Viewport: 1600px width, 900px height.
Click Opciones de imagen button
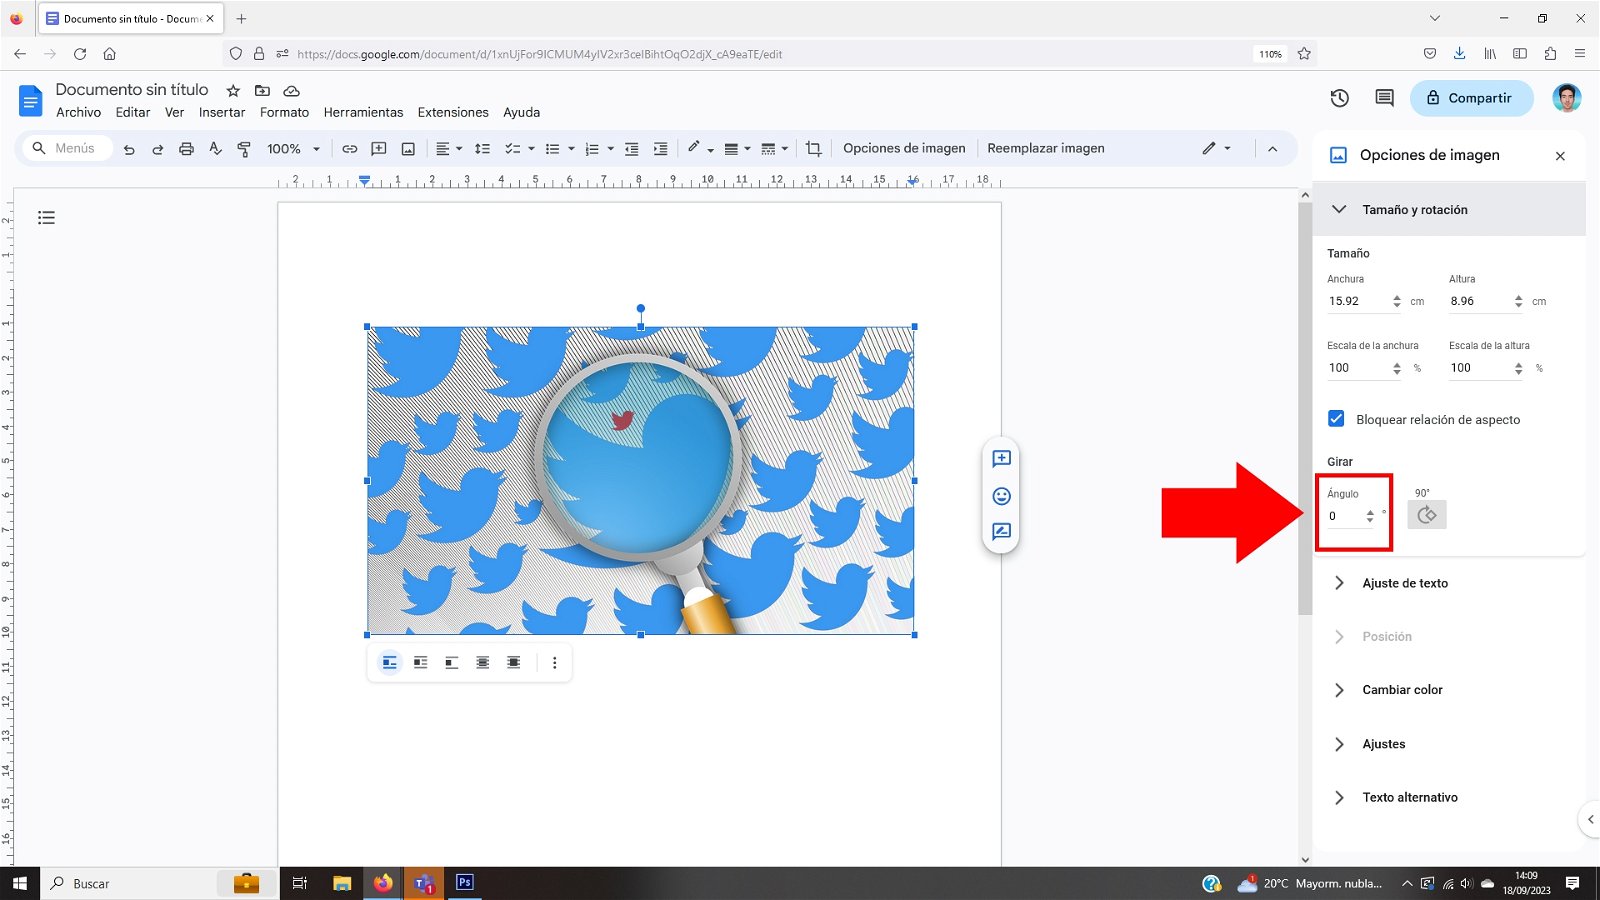click(x=904, y=149)
